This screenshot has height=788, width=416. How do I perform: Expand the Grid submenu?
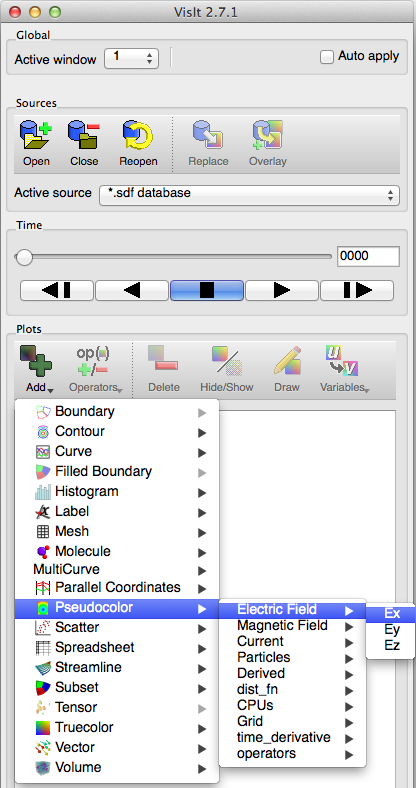pyautogui.click(x=293, y=722)
